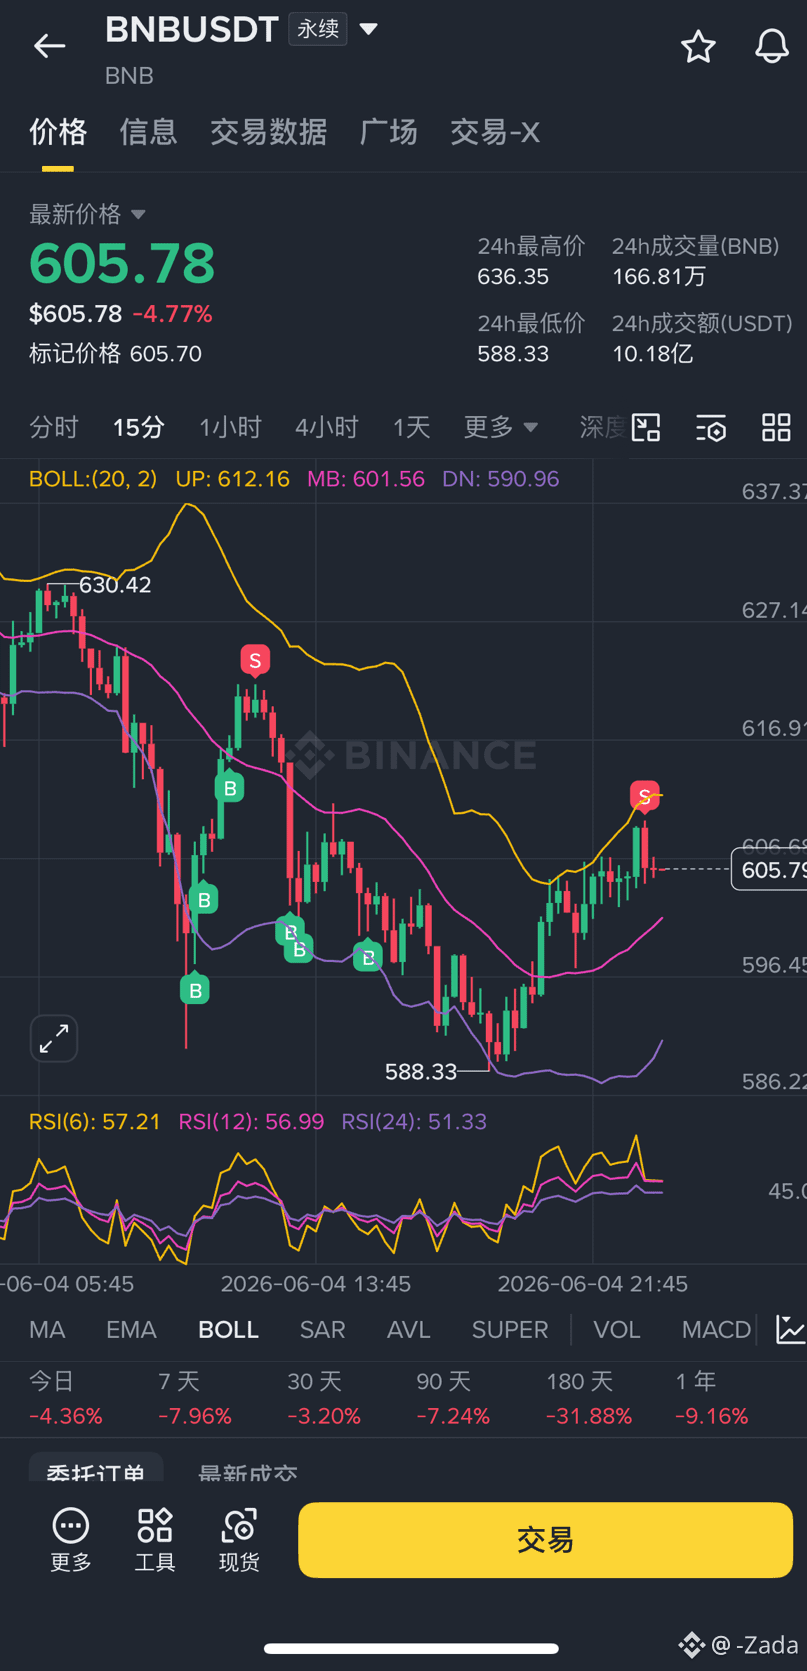Tap the RSI(6): 57.21 label
The width and height of the screenshot is (807, 1671).
point(95,1121)
